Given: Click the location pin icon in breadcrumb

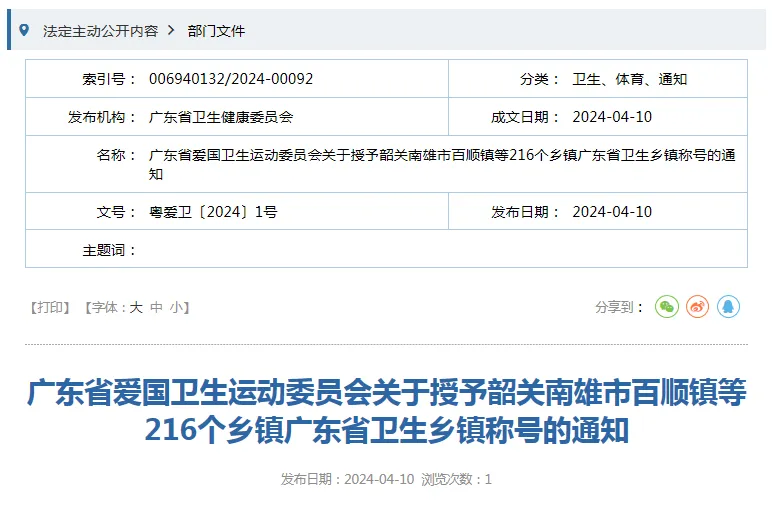Looking at the screenshot, I should [x=24, y=30].
